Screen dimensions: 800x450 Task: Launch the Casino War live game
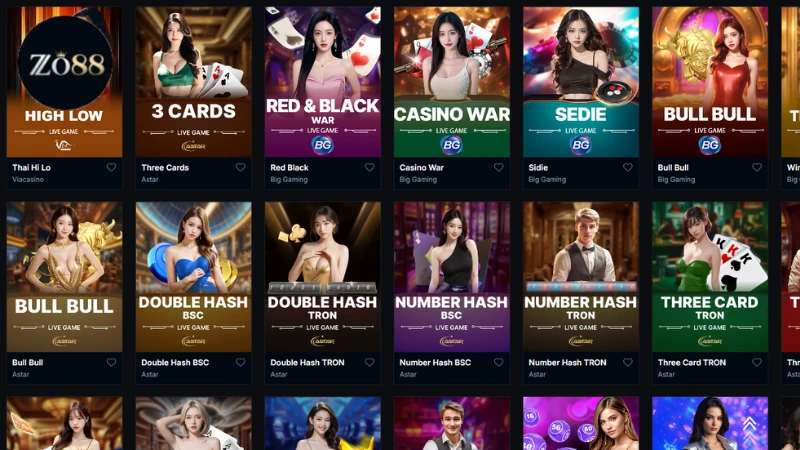point(452,82)
